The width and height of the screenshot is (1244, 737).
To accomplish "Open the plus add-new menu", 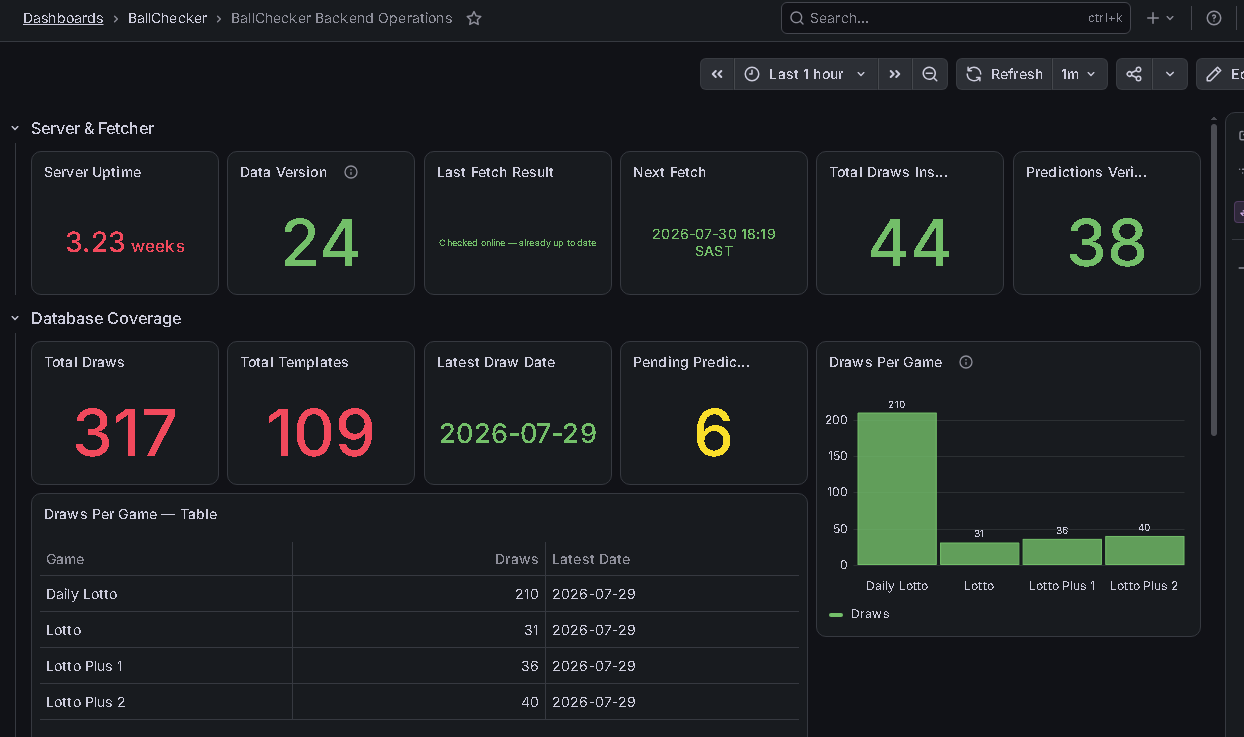I will click(x=1161, y=18).
